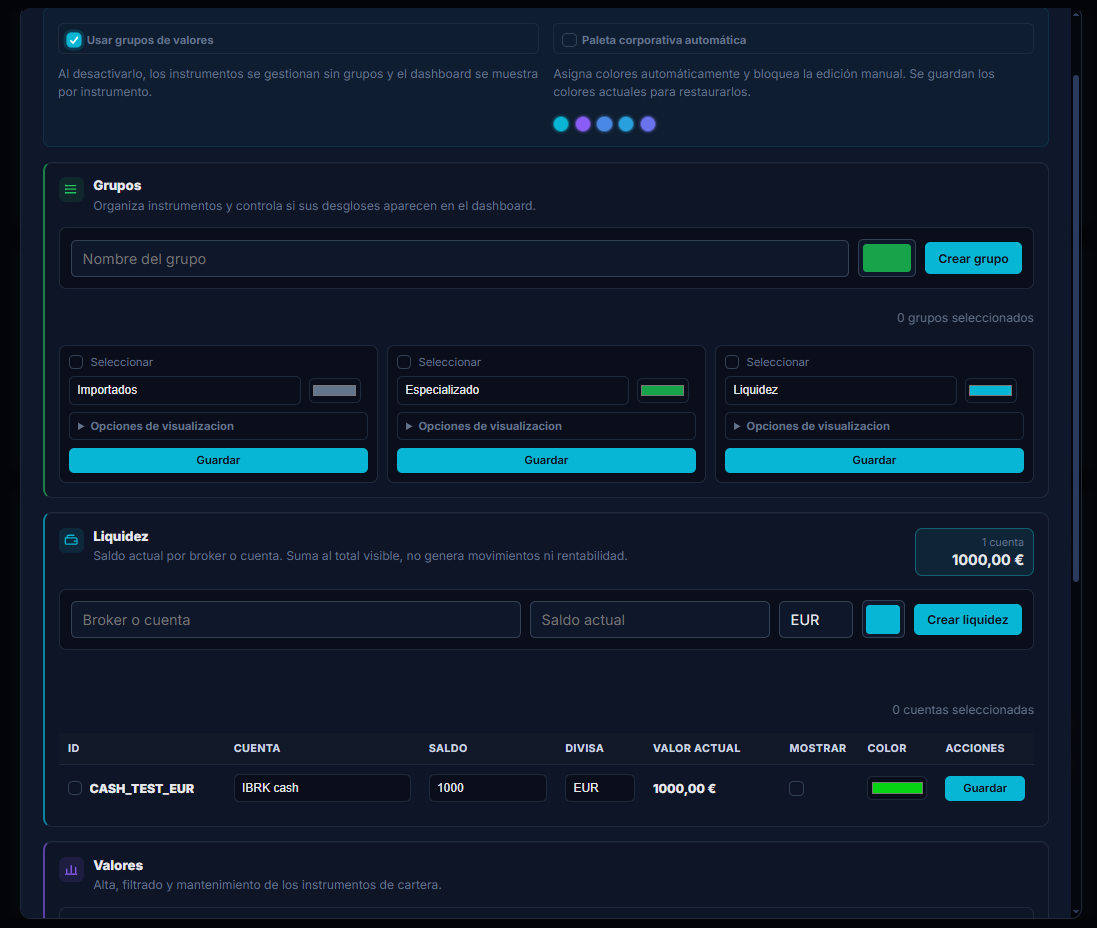Screen dimensions: 1097x928
Task: Save the CASH_TEST_EUR row with Guardar
Action: 984,788
